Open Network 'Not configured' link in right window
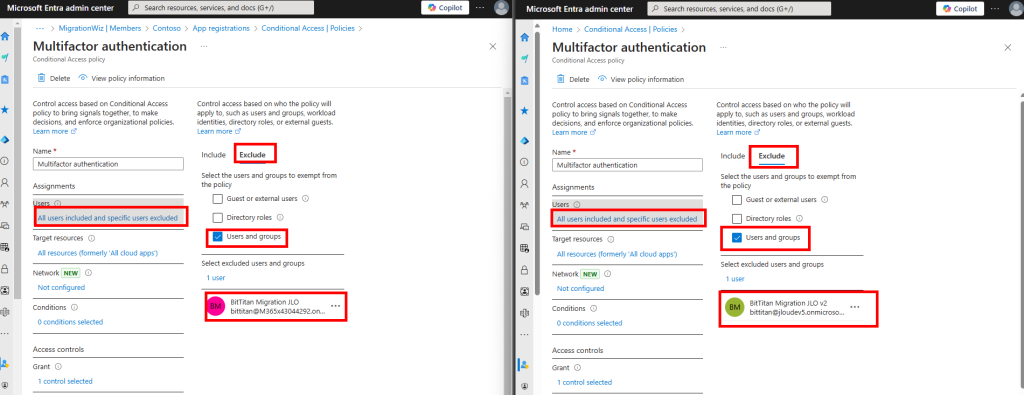The image size is (1024, 395). pos(580,288)
